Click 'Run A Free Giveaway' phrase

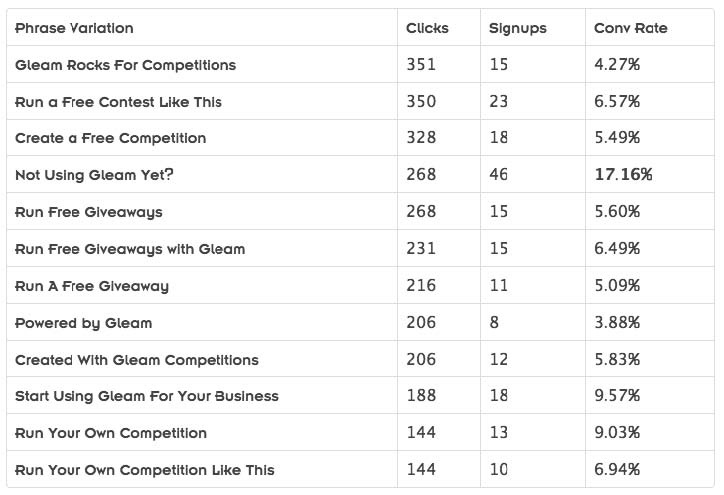(92, 286)
